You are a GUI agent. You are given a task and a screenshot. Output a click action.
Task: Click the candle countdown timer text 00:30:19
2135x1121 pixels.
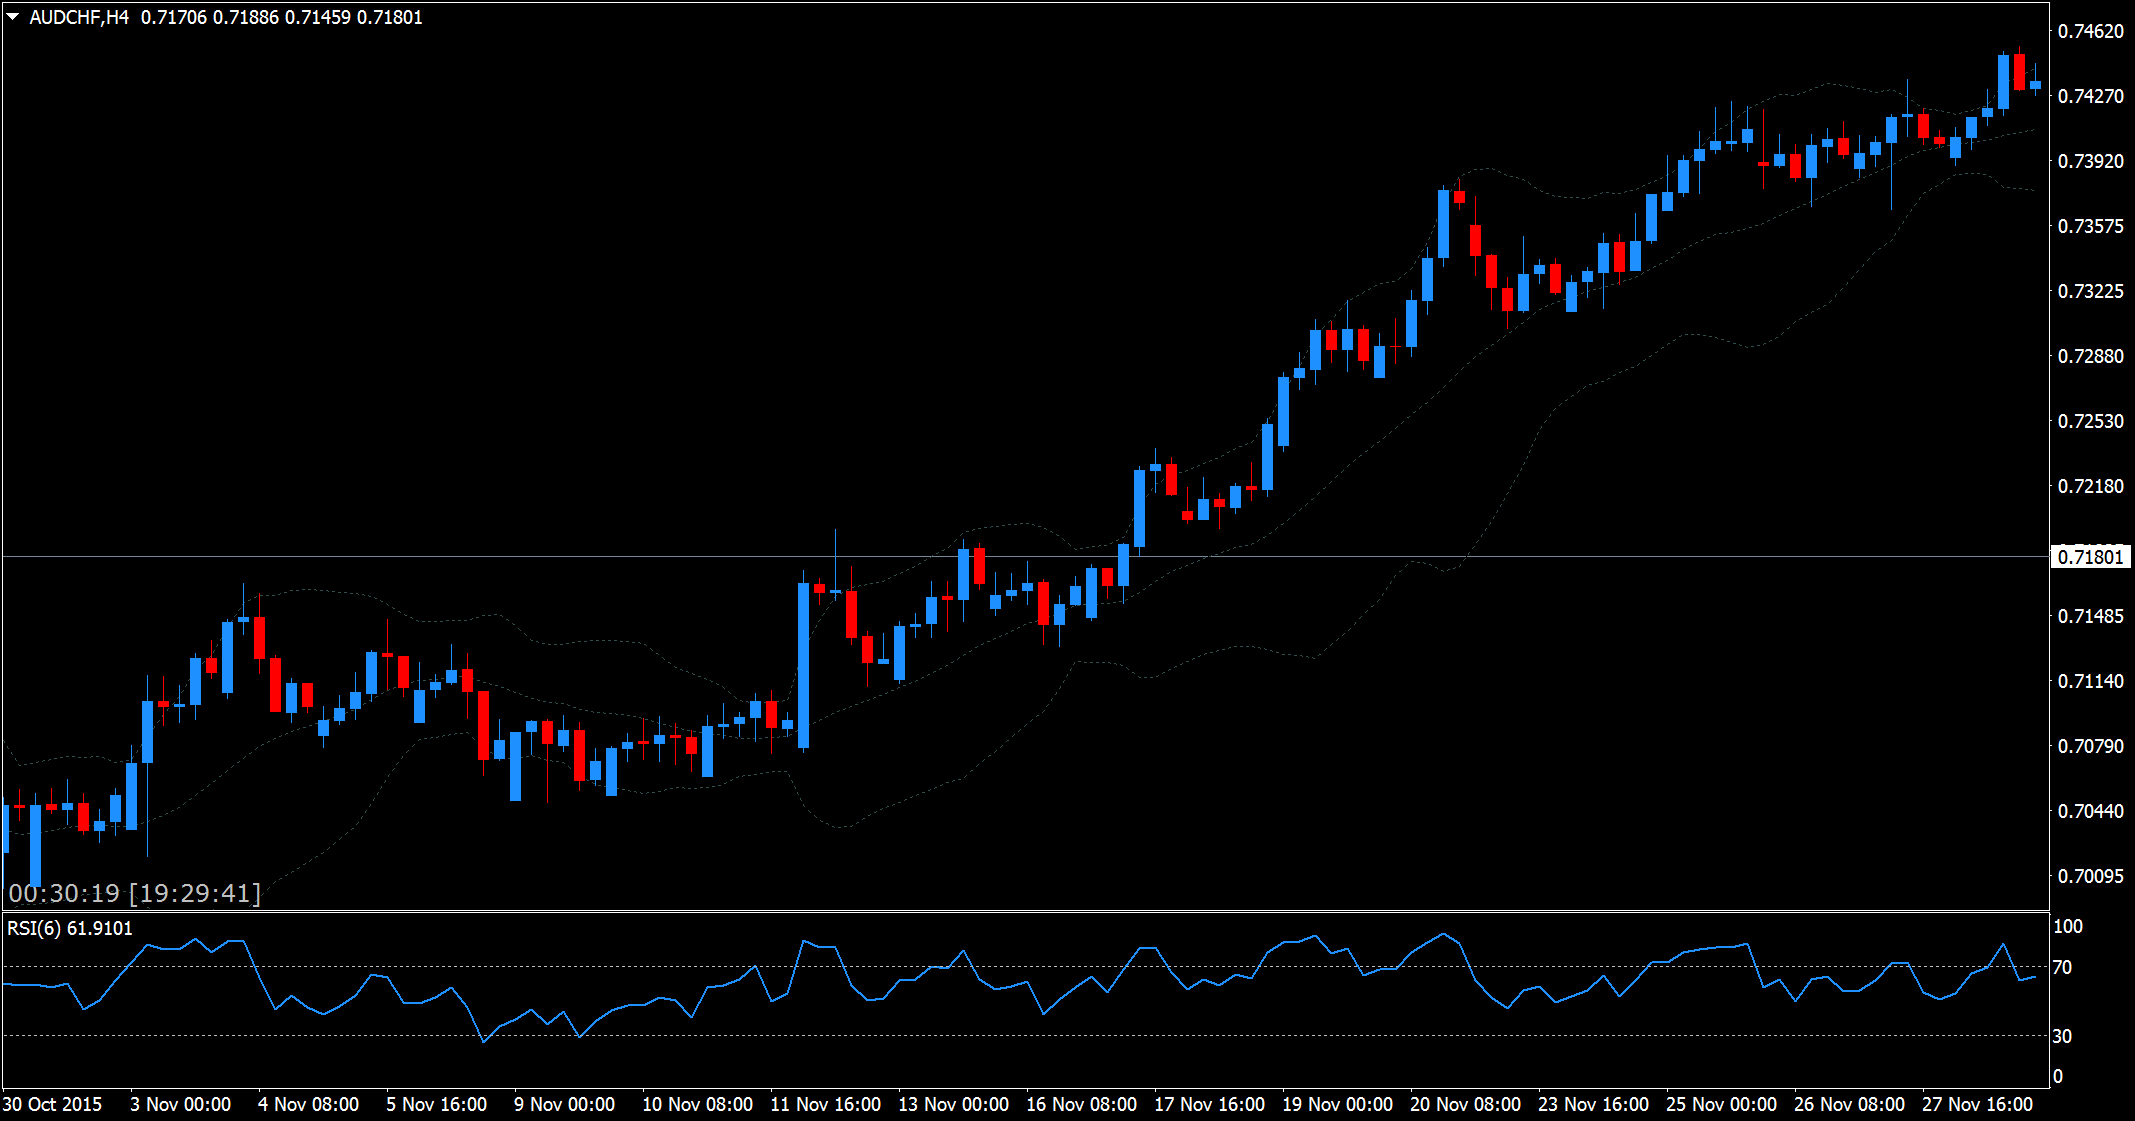tap(64, 893)
